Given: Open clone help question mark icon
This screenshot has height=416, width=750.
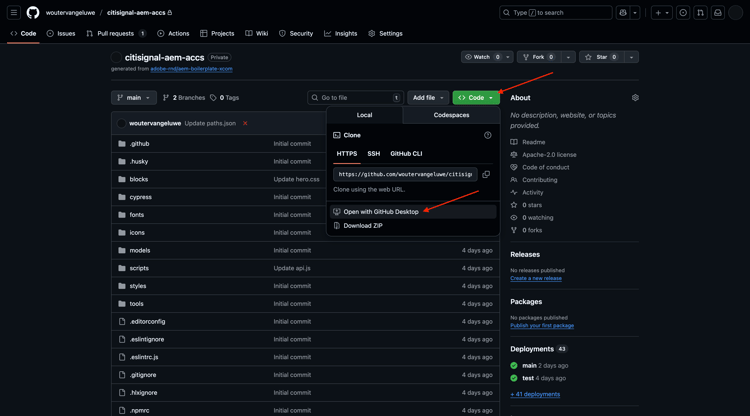Looking at the screenshot, I should (487, 135).
